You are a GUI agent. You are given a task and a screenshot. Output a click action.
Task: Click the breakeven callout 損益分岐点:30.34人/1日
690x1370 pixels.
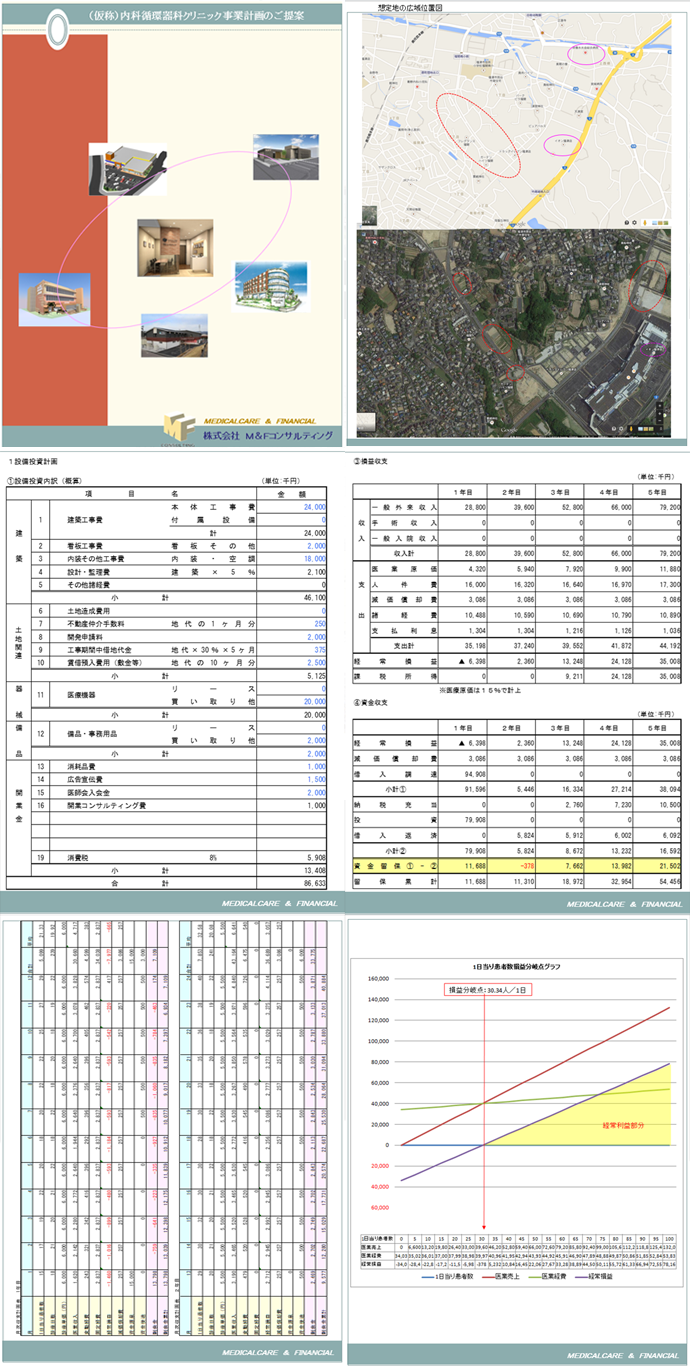click(x=486, y=990)
